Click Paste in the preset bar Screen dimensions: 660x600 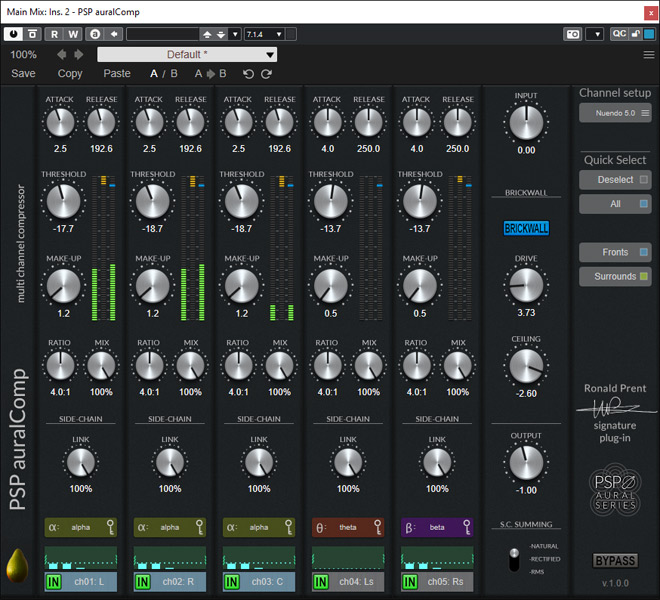(x=117, y=74)
